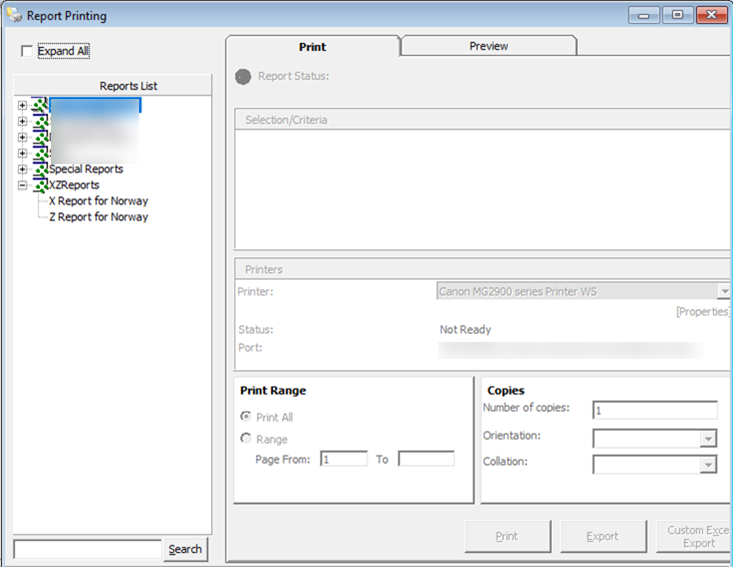Switch to the Print tab
Screen dimensions: 733x567
(x=313, y=46)
